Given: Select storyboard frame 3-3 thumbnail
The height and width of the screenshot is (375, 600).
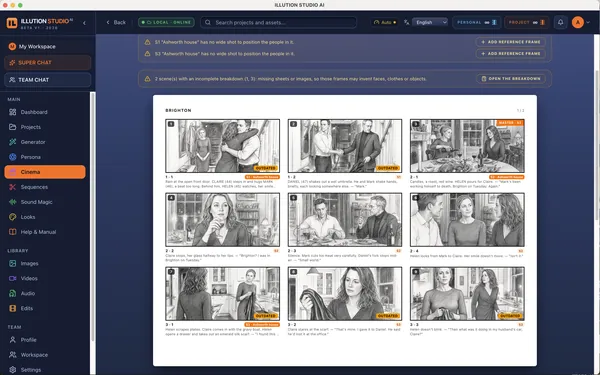Looking at the screenshot, I should pyautogui.click(x=467, y=293).
